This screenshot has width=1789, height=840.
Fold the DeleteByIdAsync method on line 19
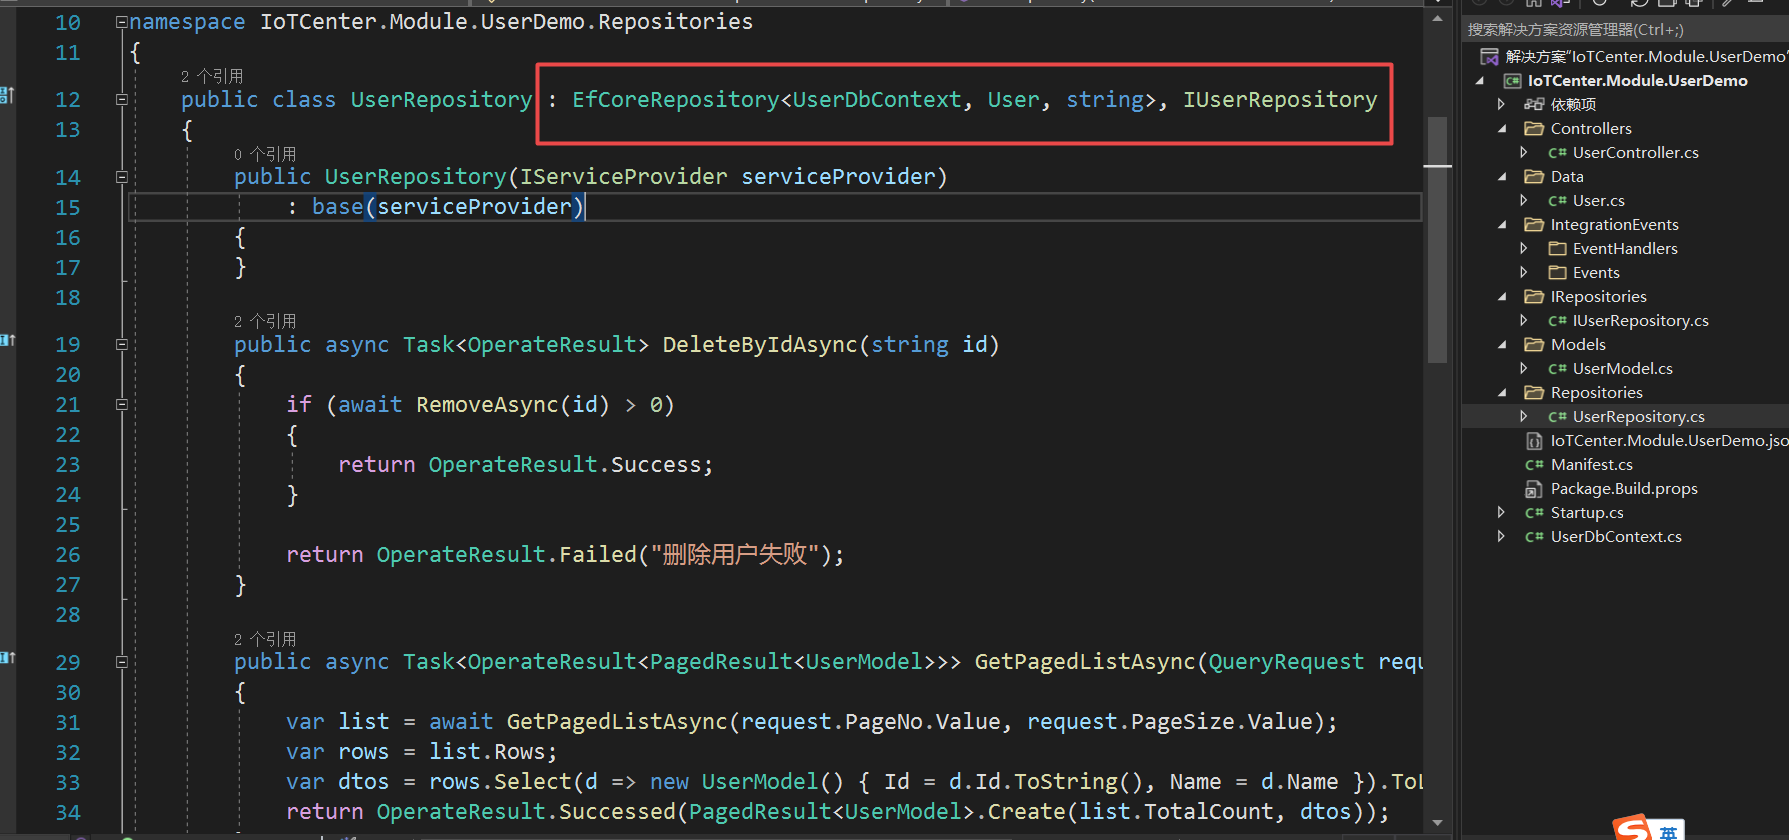point(121,344)
